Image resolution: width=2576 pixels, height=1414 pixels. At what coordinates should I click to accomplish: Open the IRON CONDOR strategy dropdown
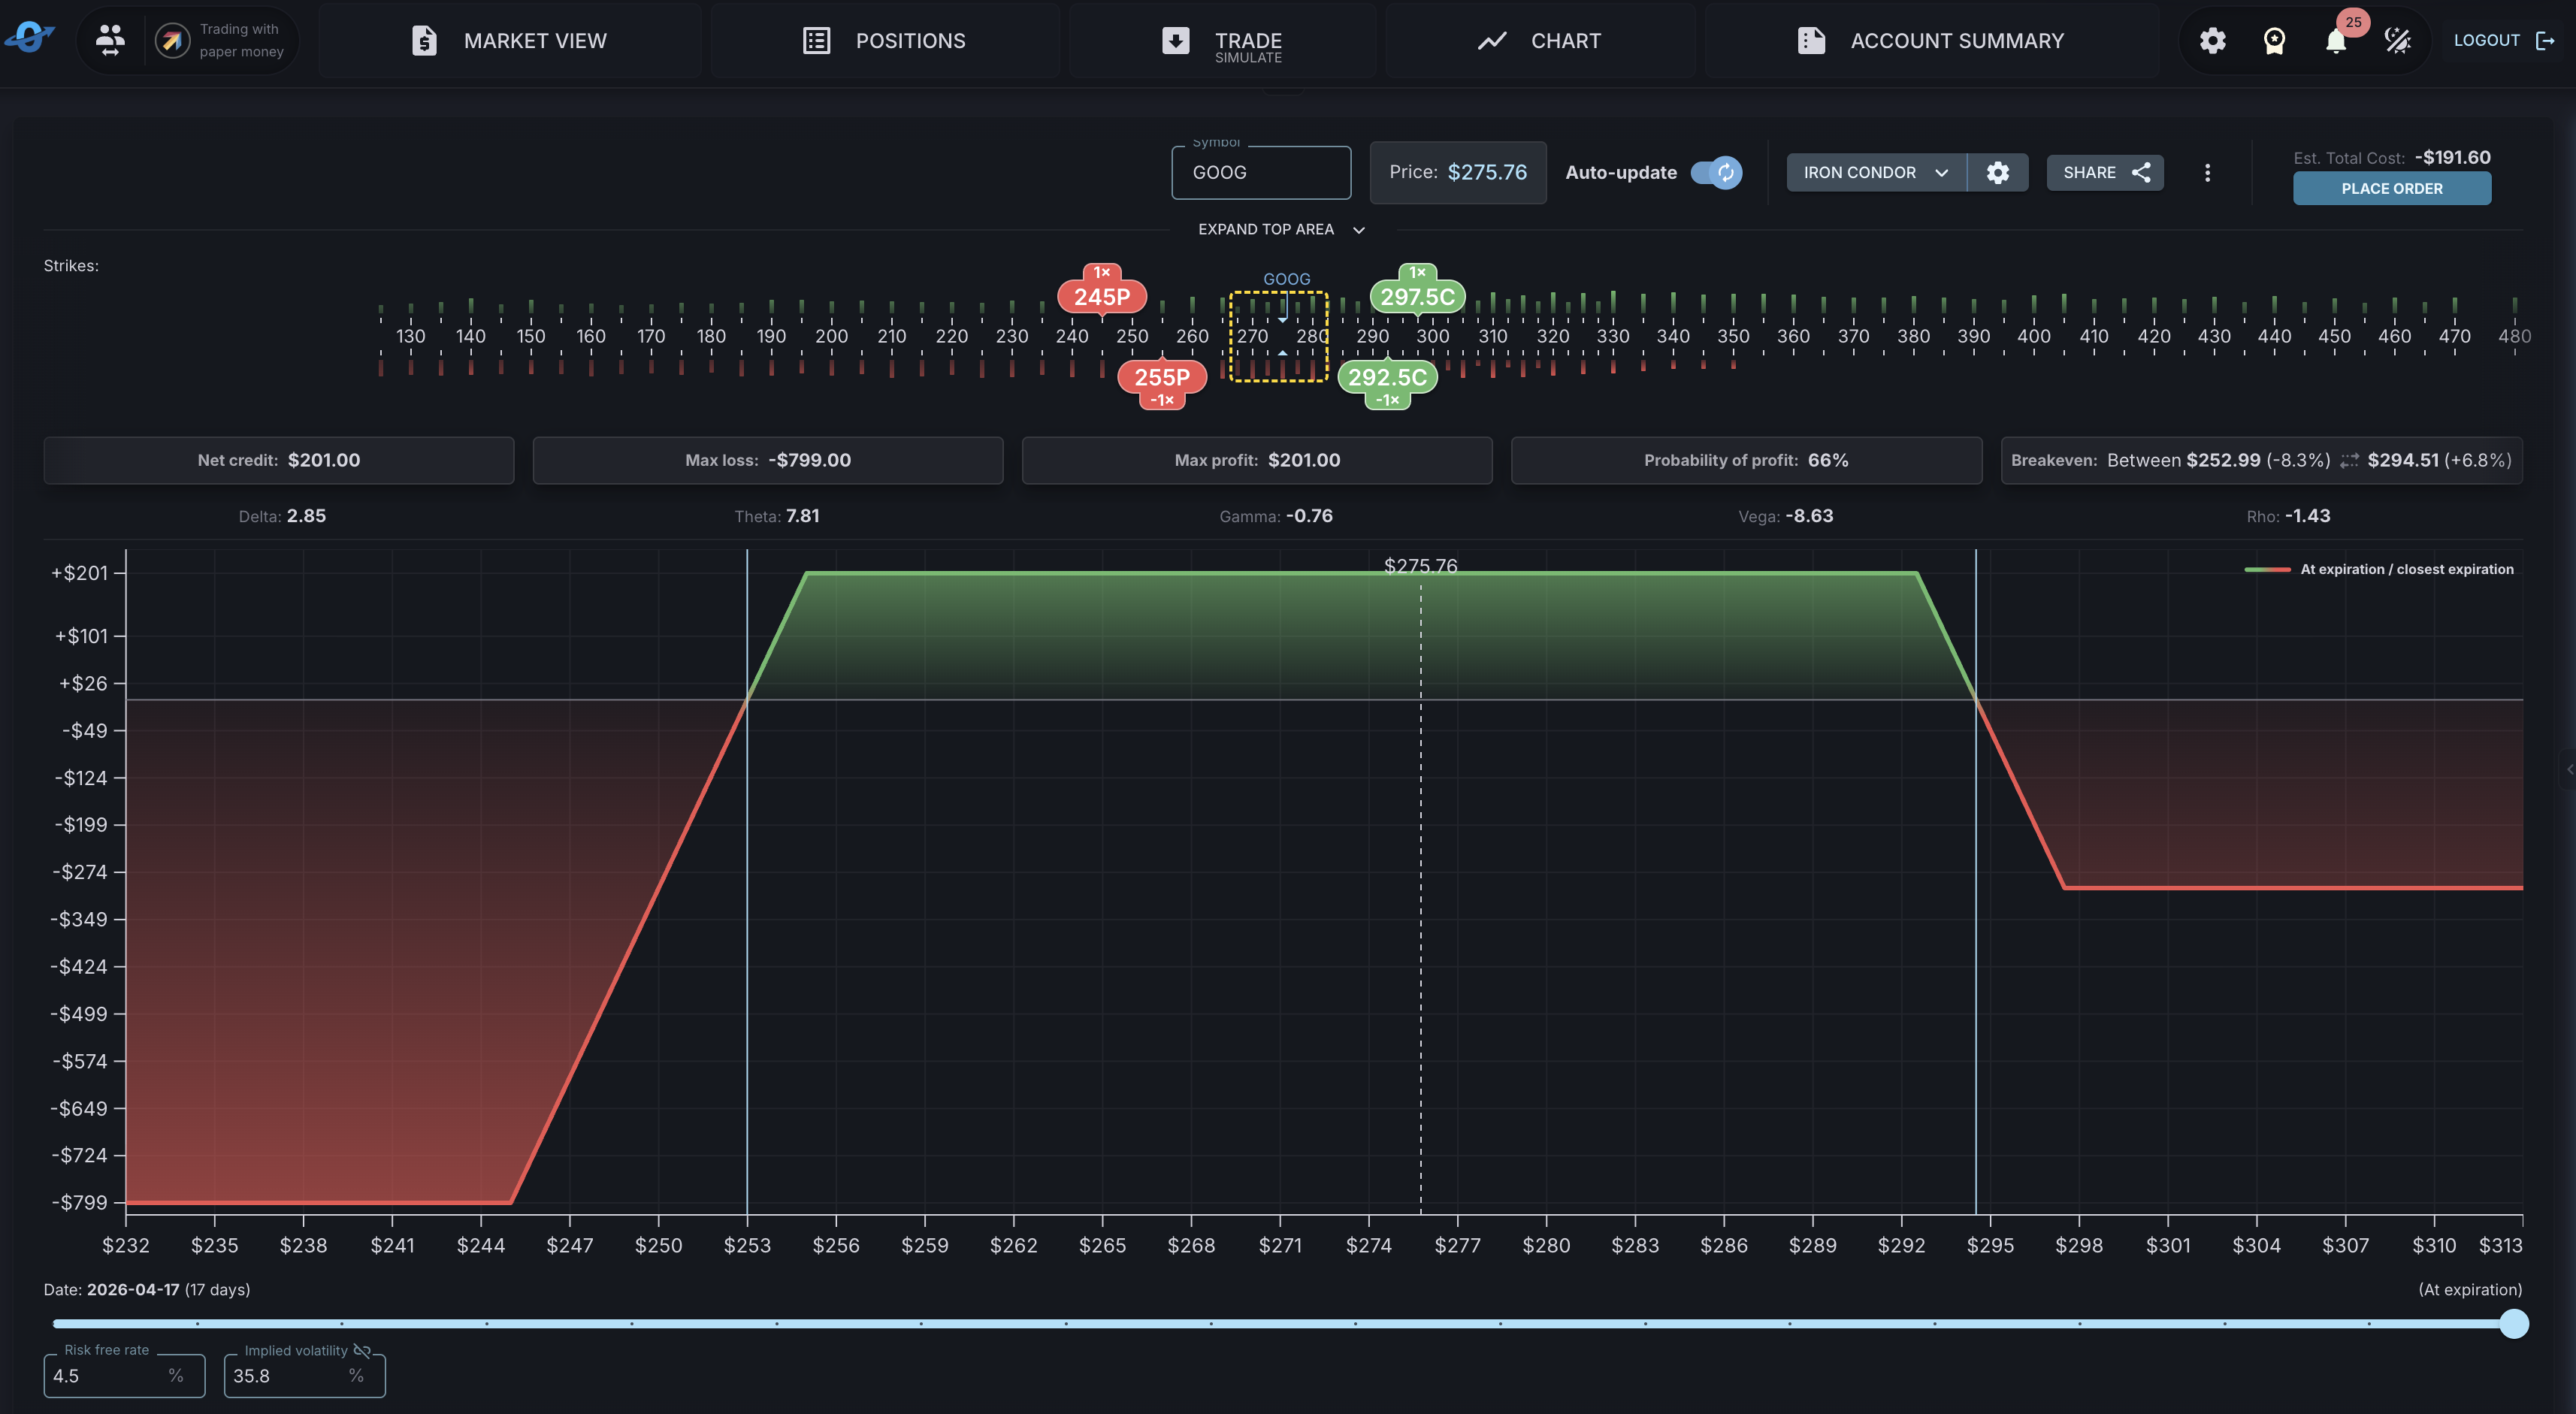[x=1875, y=173]
